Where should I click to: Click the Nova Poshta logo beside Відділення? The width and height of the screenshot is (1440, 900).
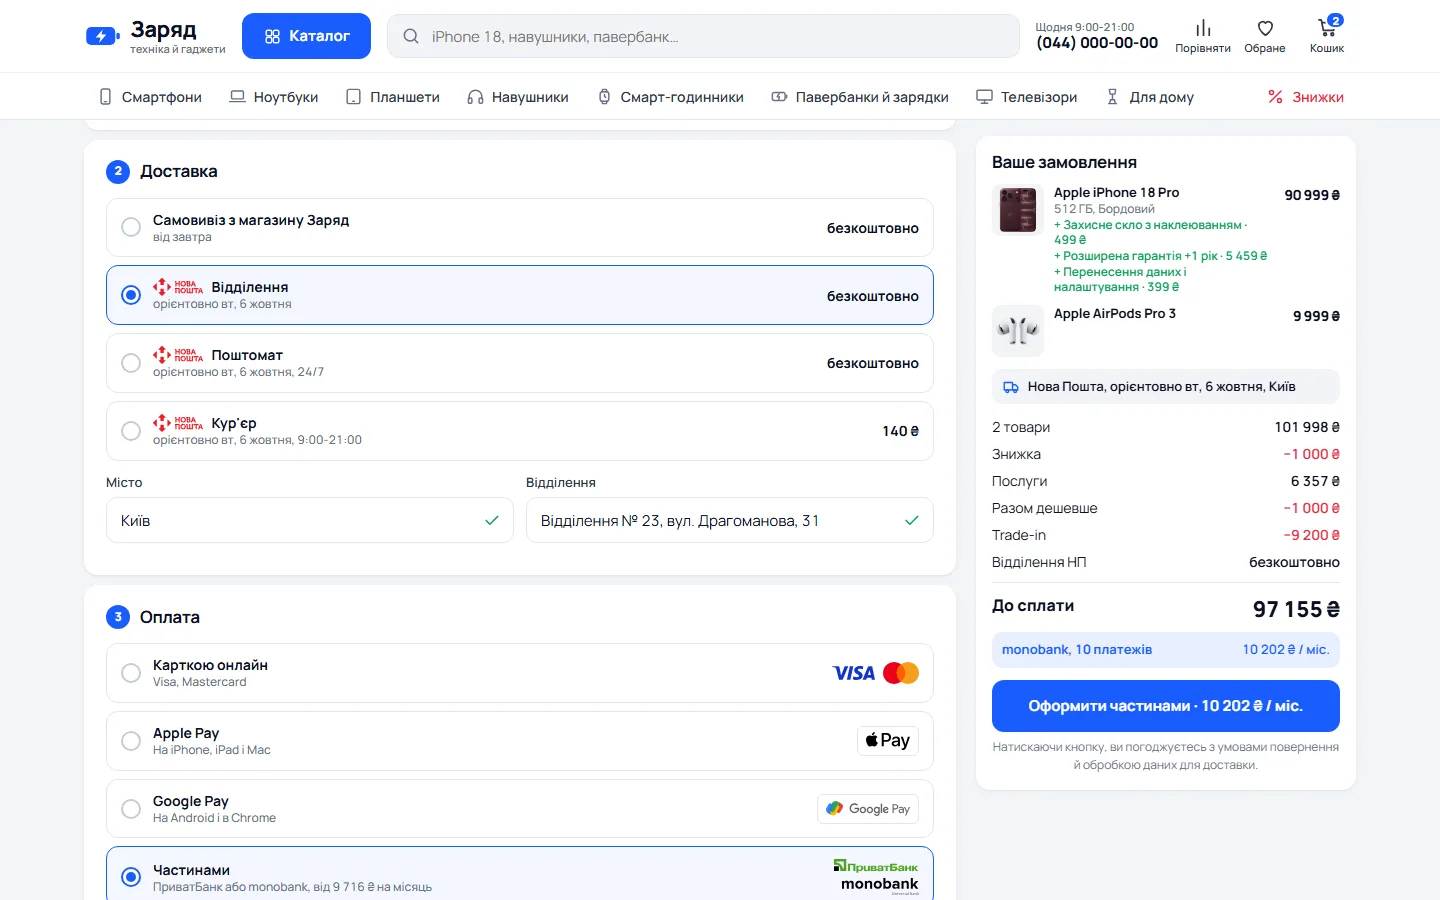178,287
